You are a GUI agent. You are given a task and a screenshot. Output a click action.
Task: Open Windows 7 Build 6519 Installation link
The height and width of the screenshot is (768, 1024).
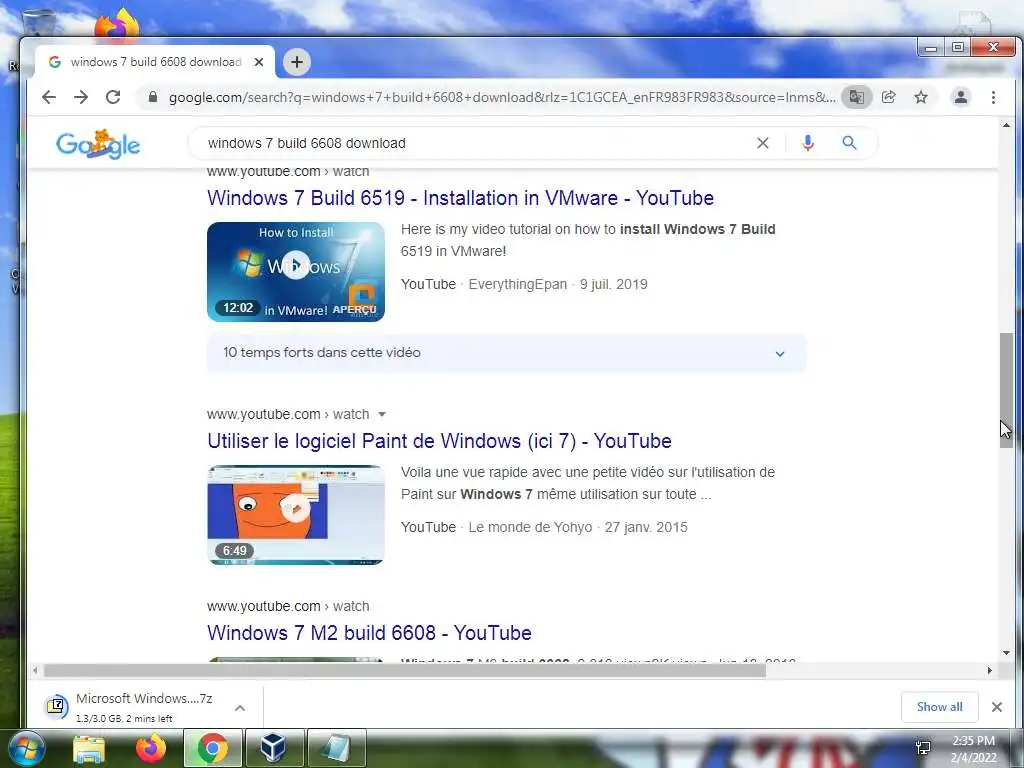pos(460,198)
